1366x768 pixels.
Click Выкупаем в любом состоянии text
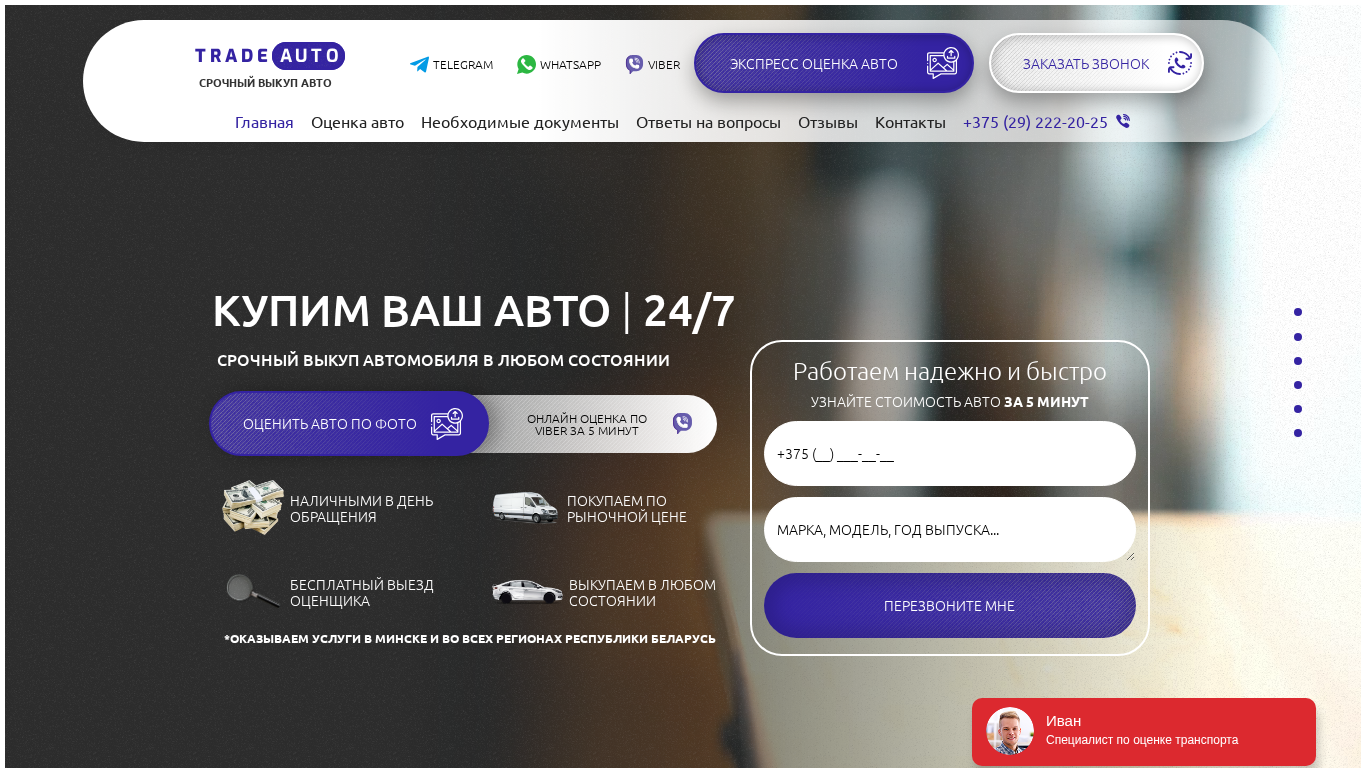click(642, 592)
